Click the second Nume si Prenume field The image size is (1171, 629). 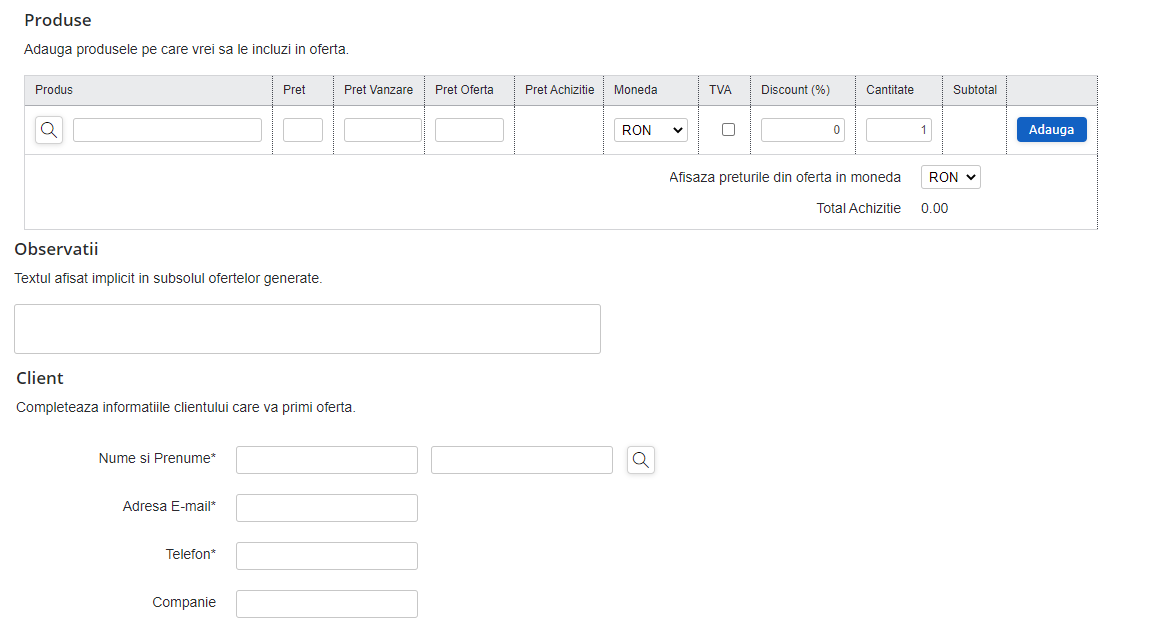(521, 460)
